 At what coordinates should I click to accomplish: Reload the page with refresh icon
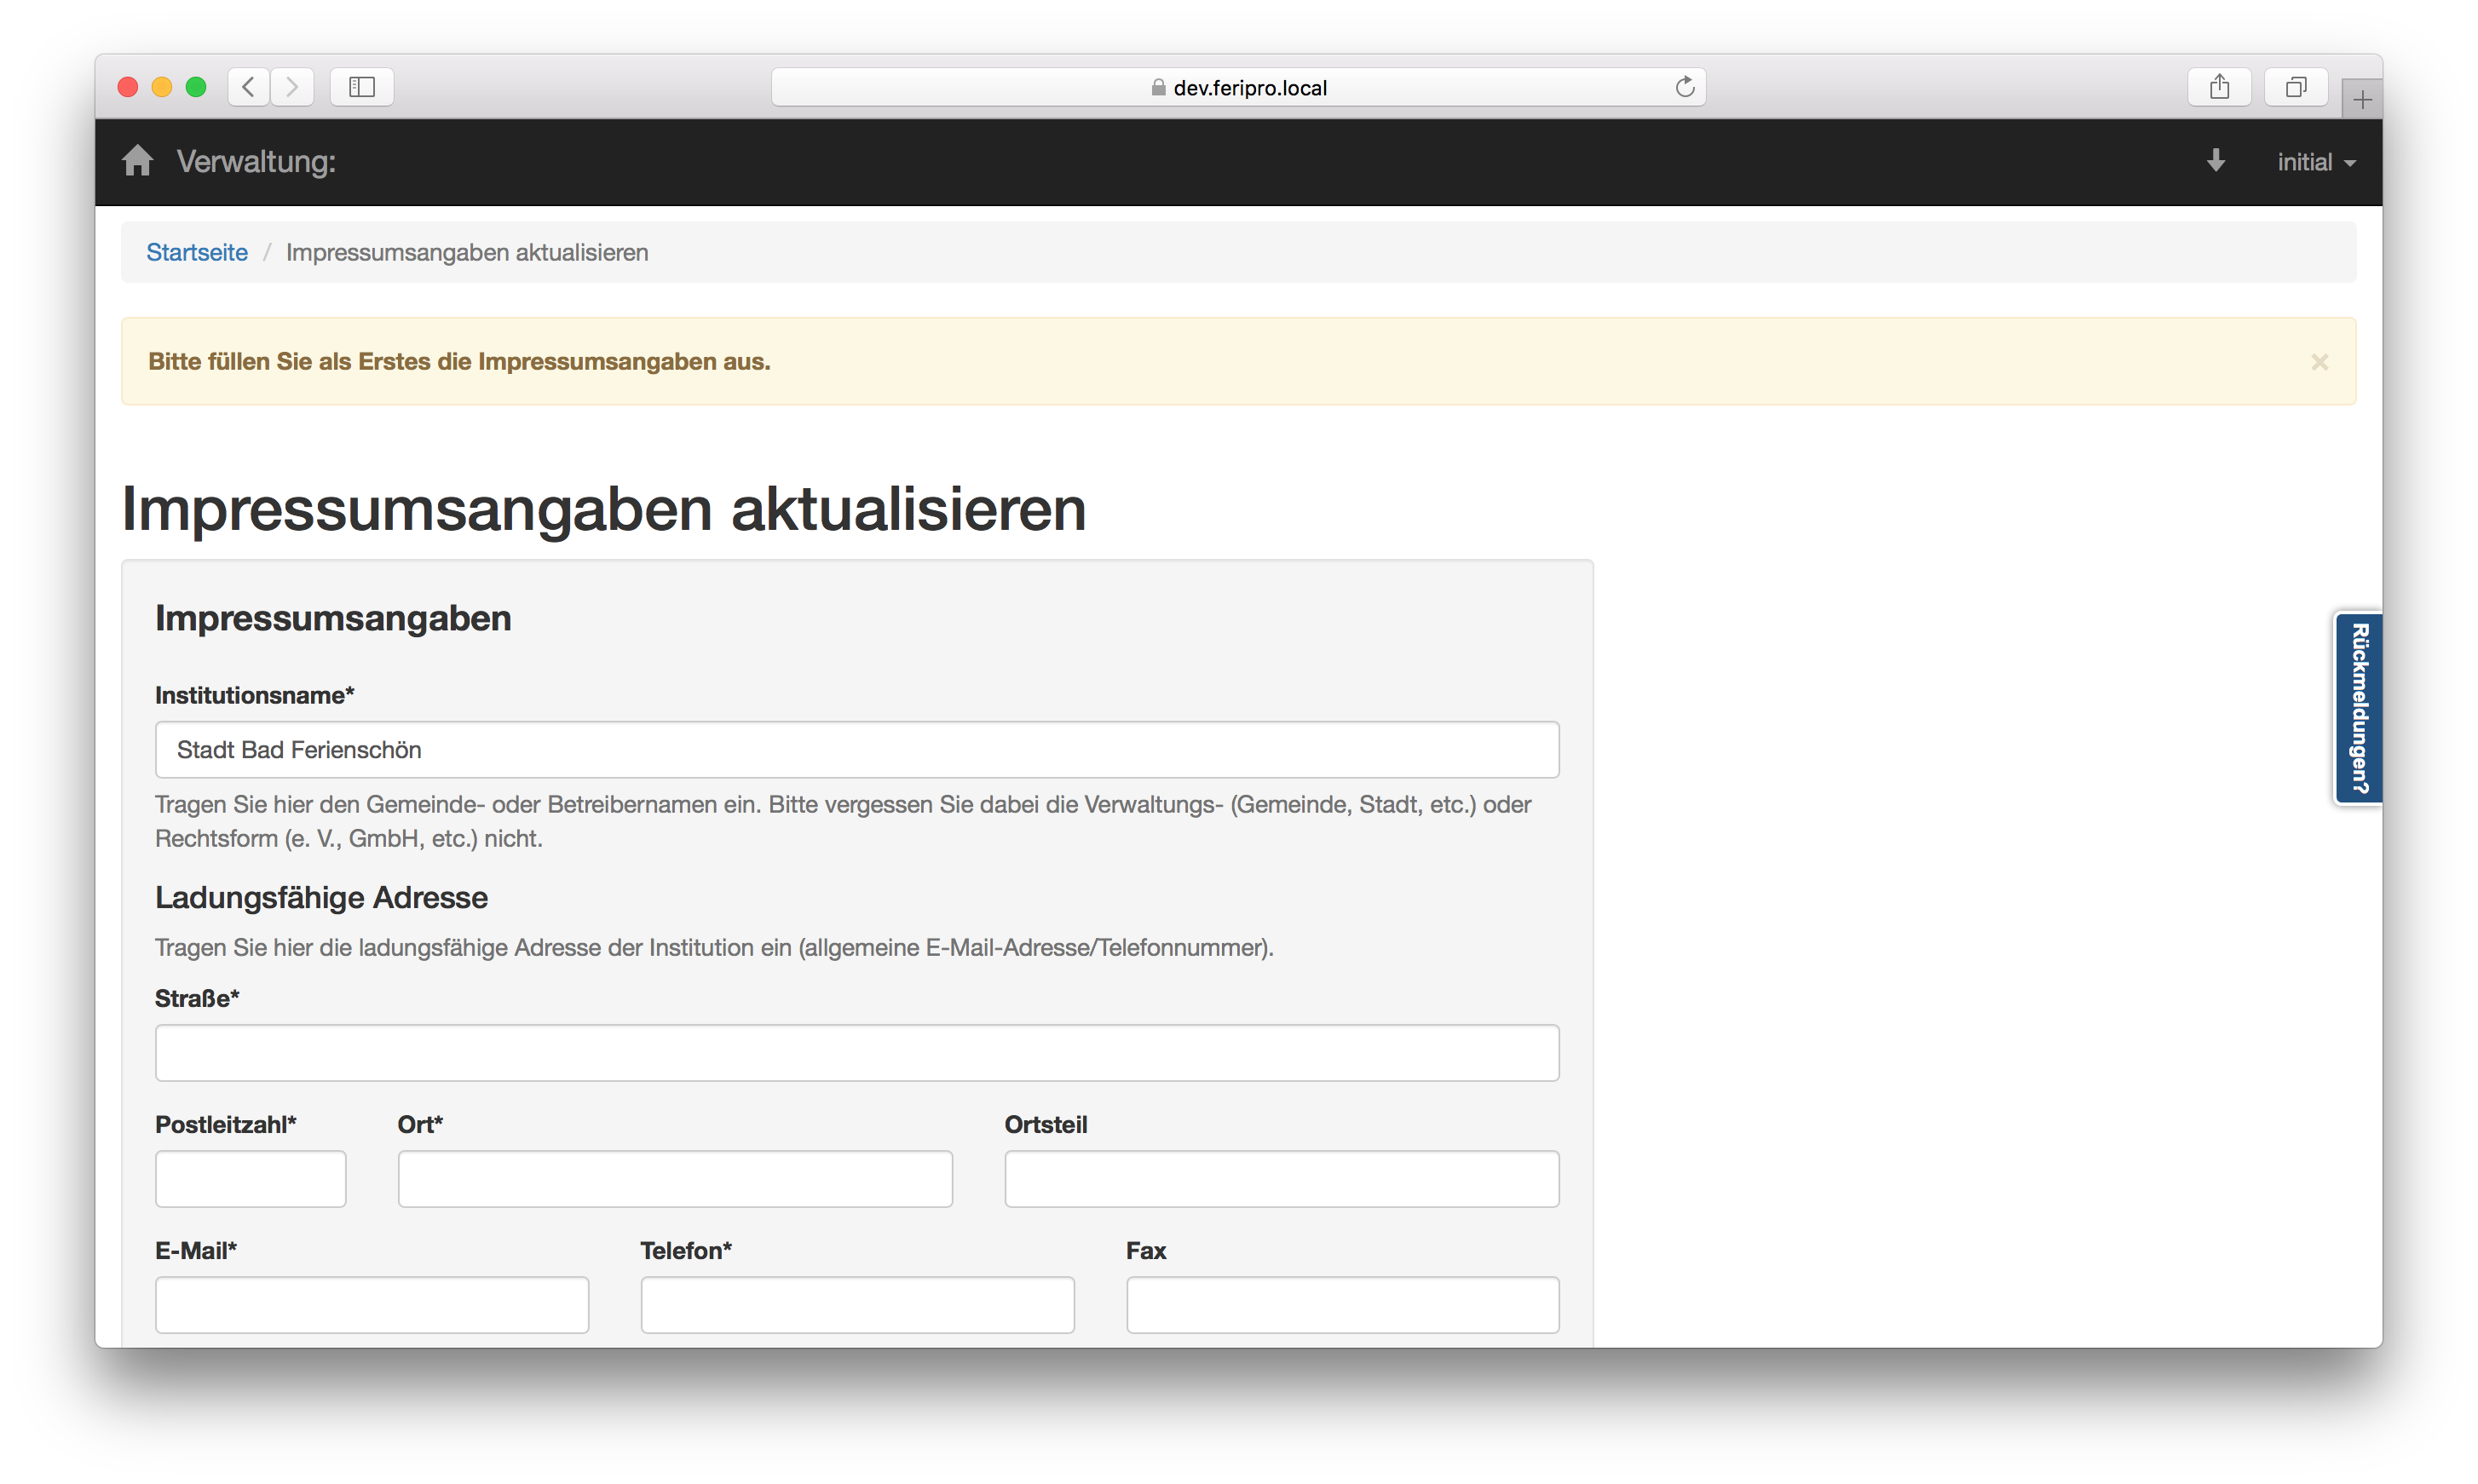click(1684, 87)
